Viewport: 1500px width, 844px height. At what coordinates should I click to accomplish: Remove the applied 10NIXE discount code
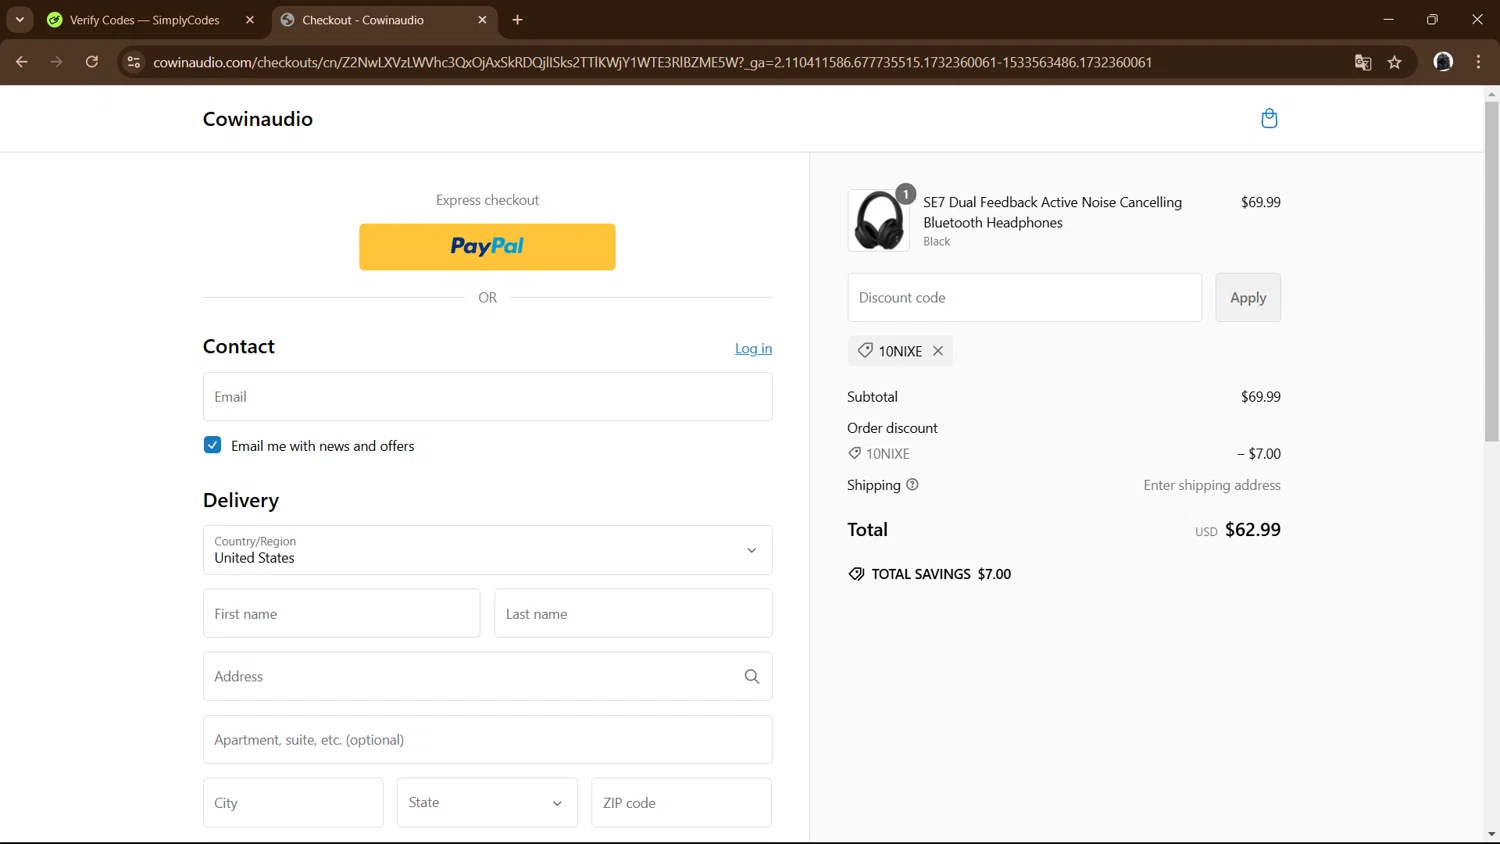[938, 351]
